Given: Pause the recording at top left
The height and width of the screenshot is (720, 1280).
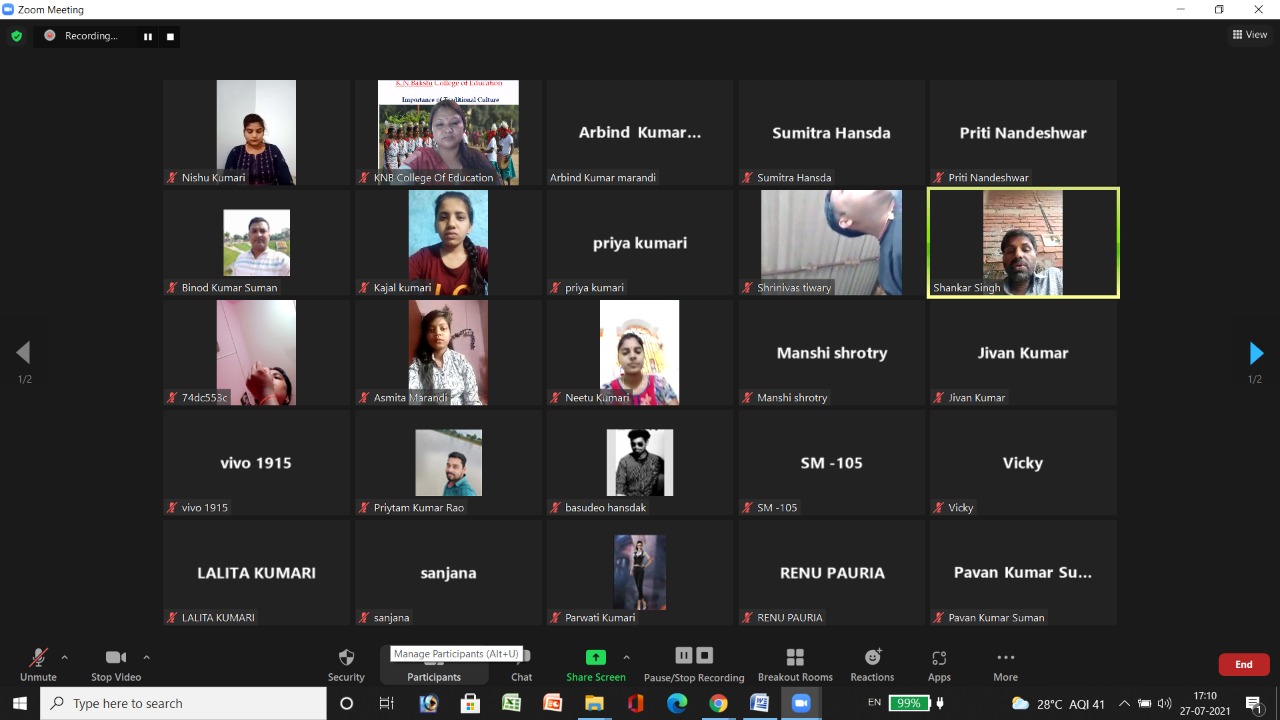Looking at the screenshot, I should tap(148, 36).
